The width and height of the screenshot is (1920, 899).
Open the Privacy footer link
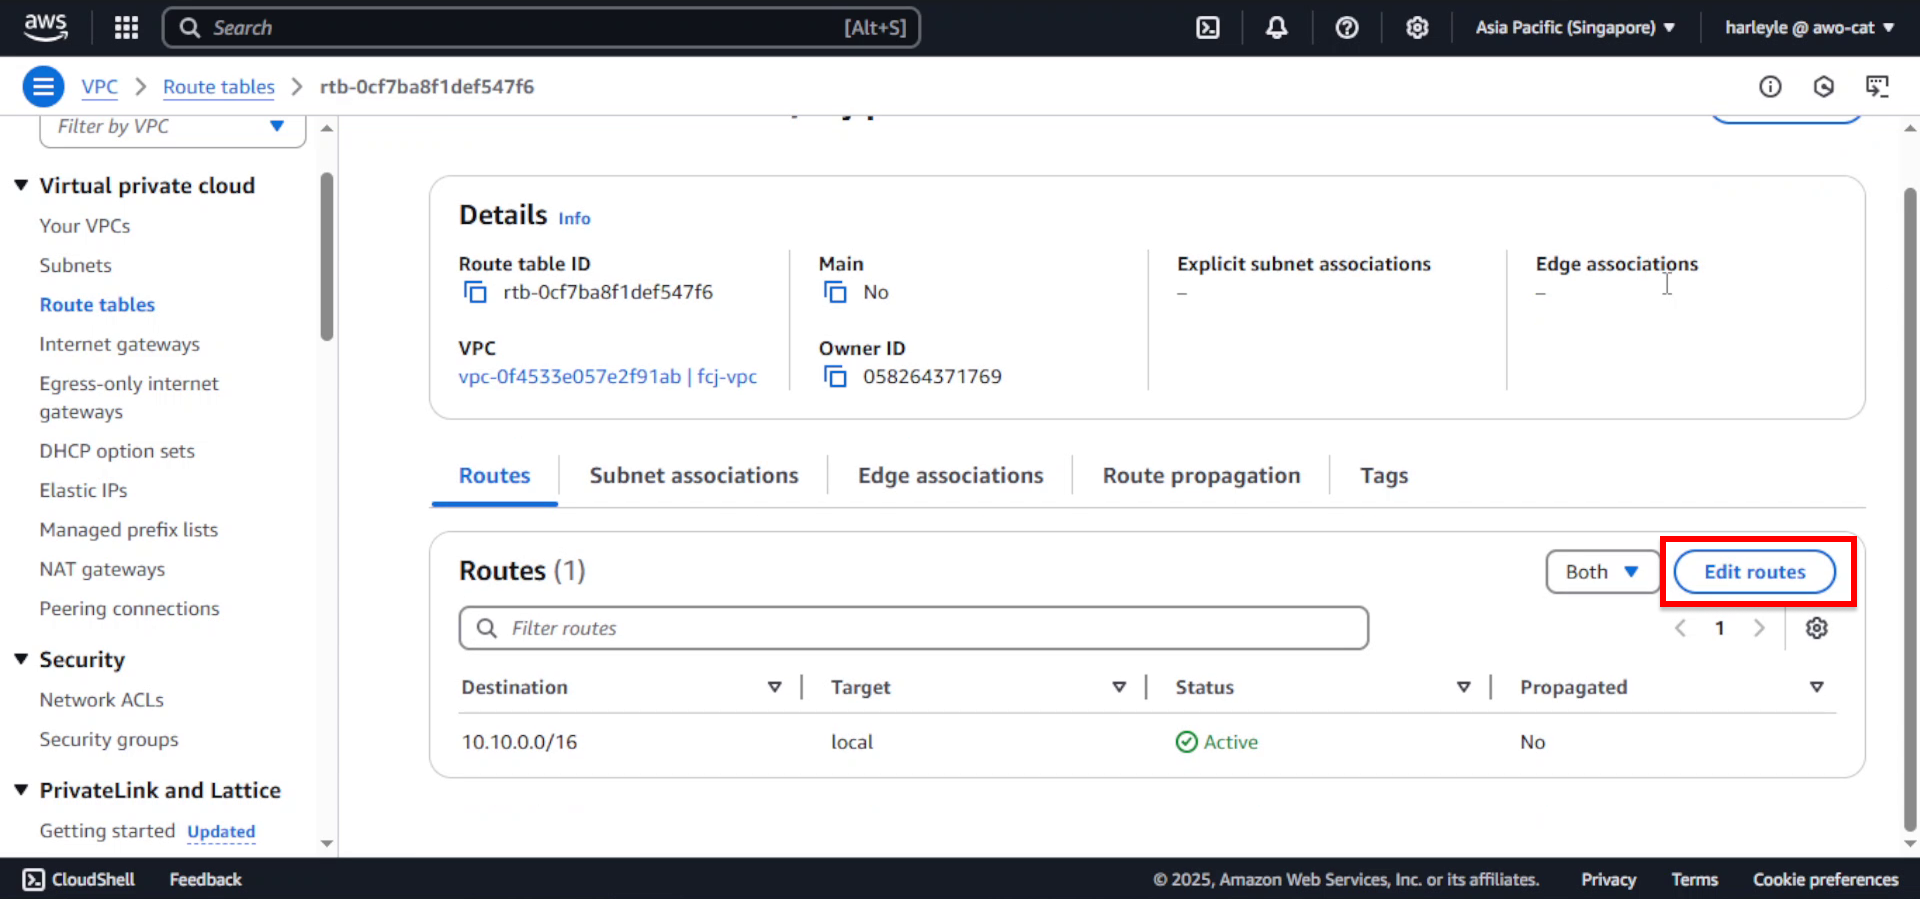pos(1608,879)
